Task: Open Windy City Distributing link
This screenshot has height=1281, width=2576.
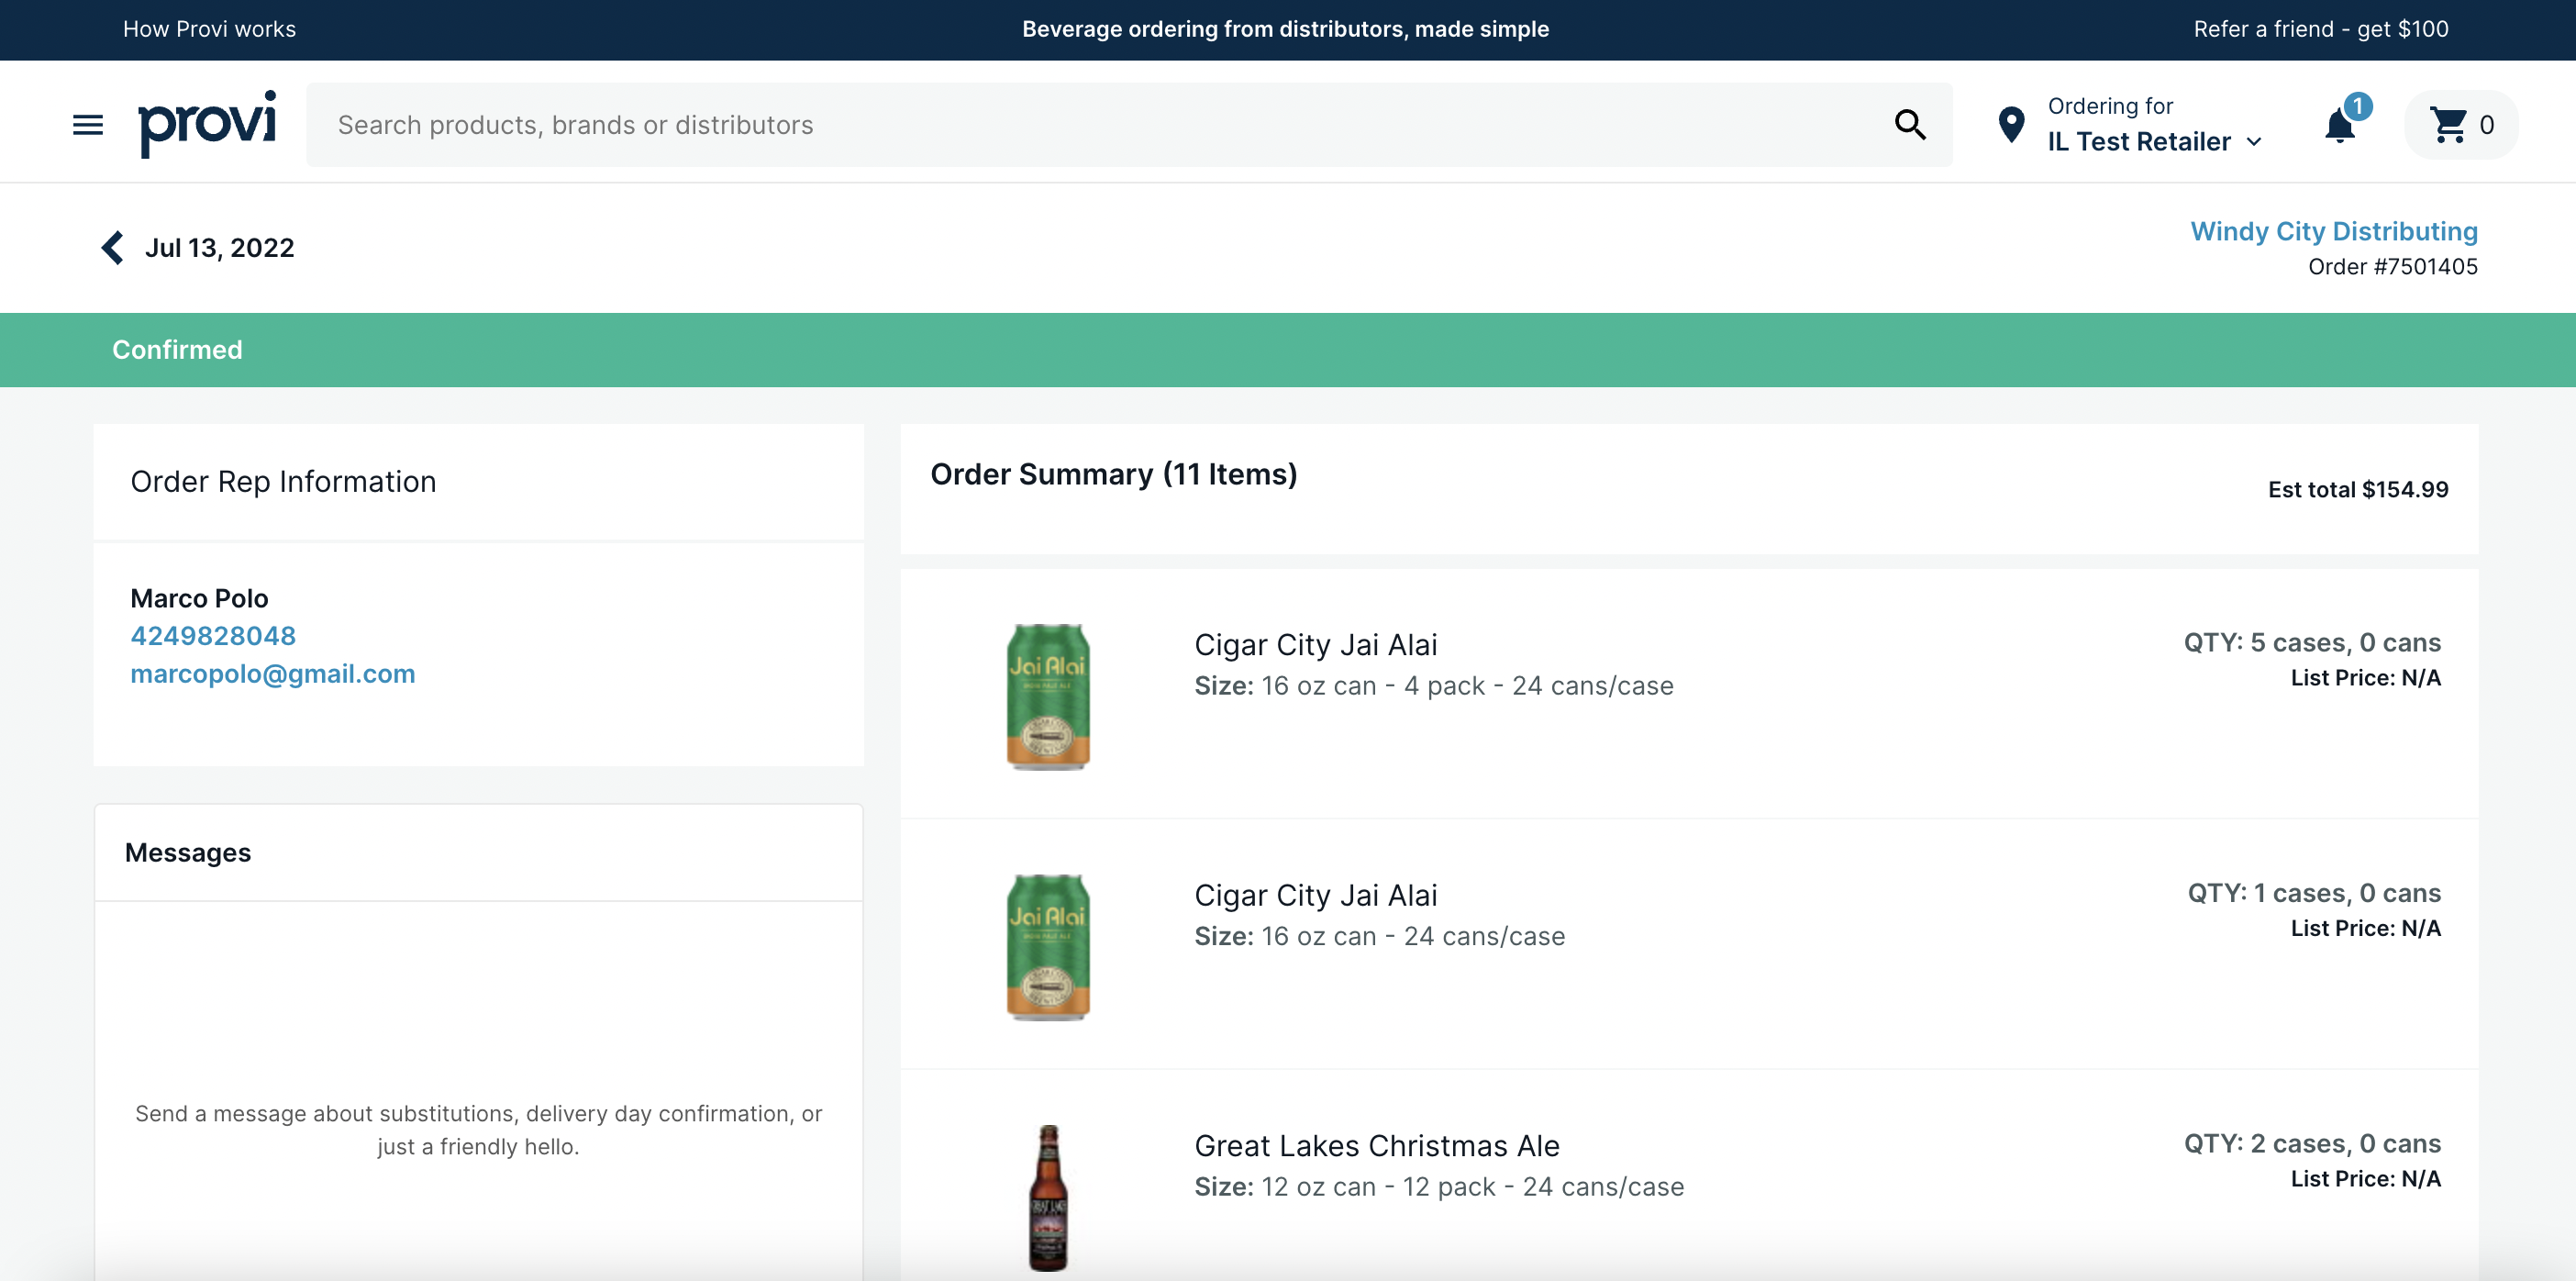Action: point(2334,231)
